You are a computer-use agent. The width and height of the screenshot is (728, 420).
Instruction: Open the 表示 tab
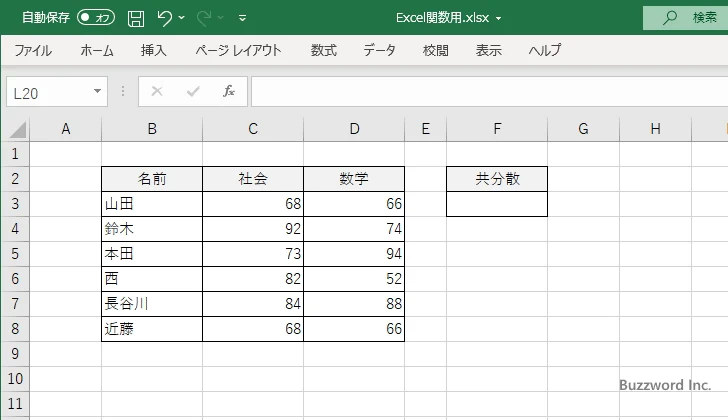[x=488, y=50]
